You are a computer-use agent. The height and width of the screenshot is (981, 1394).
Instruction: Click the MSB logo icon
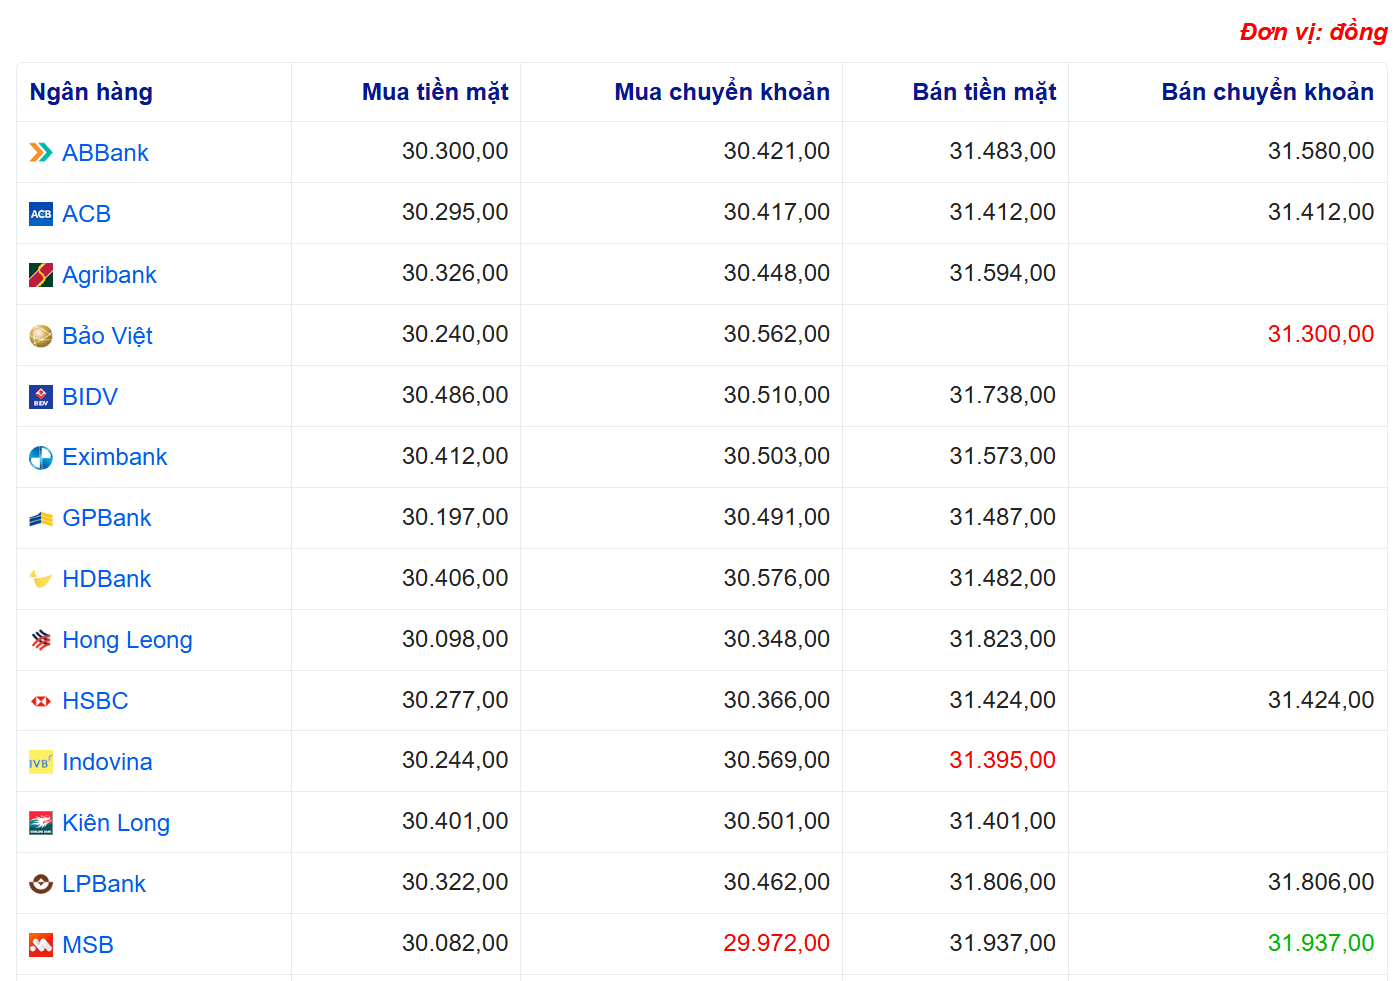[41, 945]
